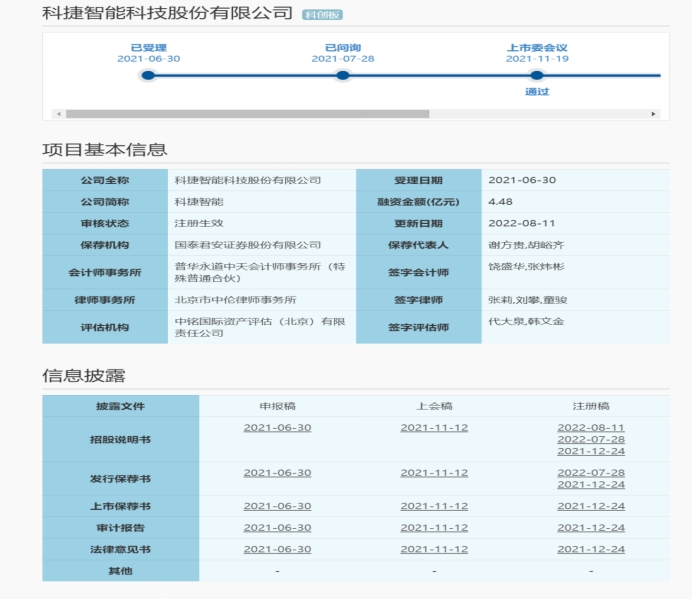Click the 招股说明书 row label
This screenshot has width=692, height=600.
(x=120, y=439)
